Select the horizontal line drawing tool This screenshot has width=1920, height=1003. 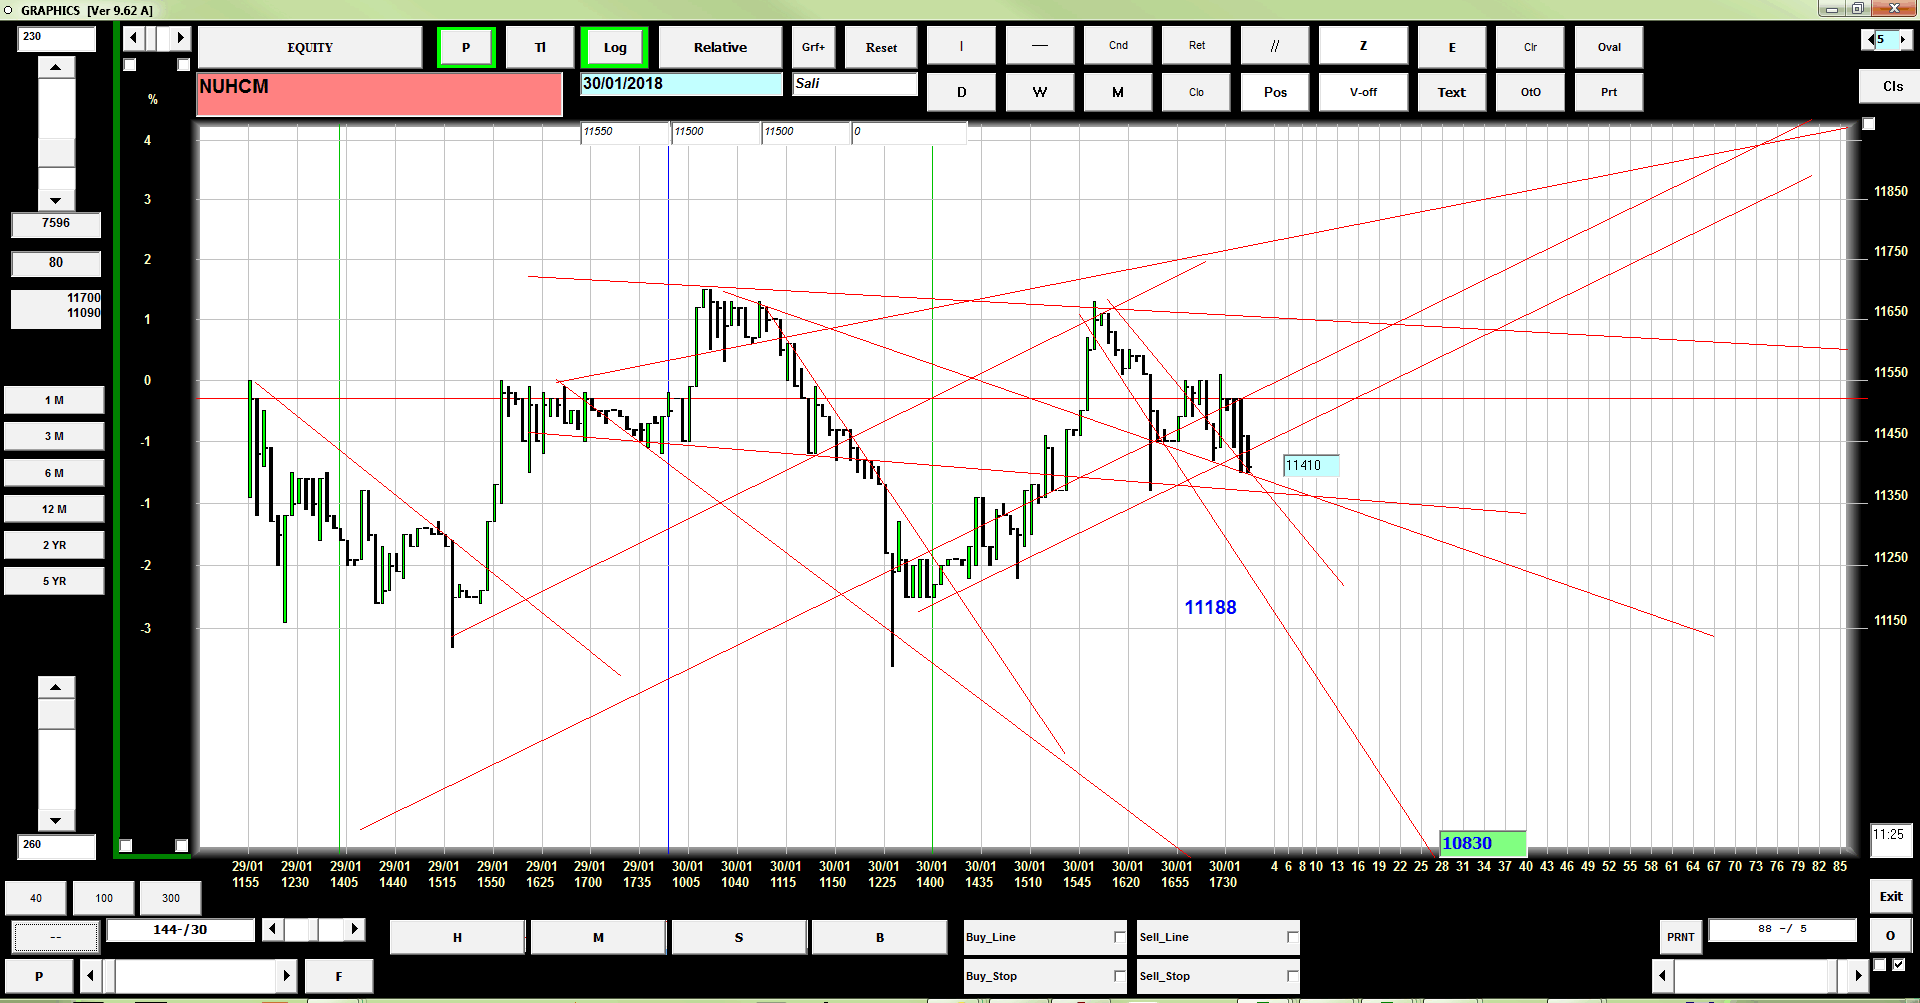point(1040,46)
